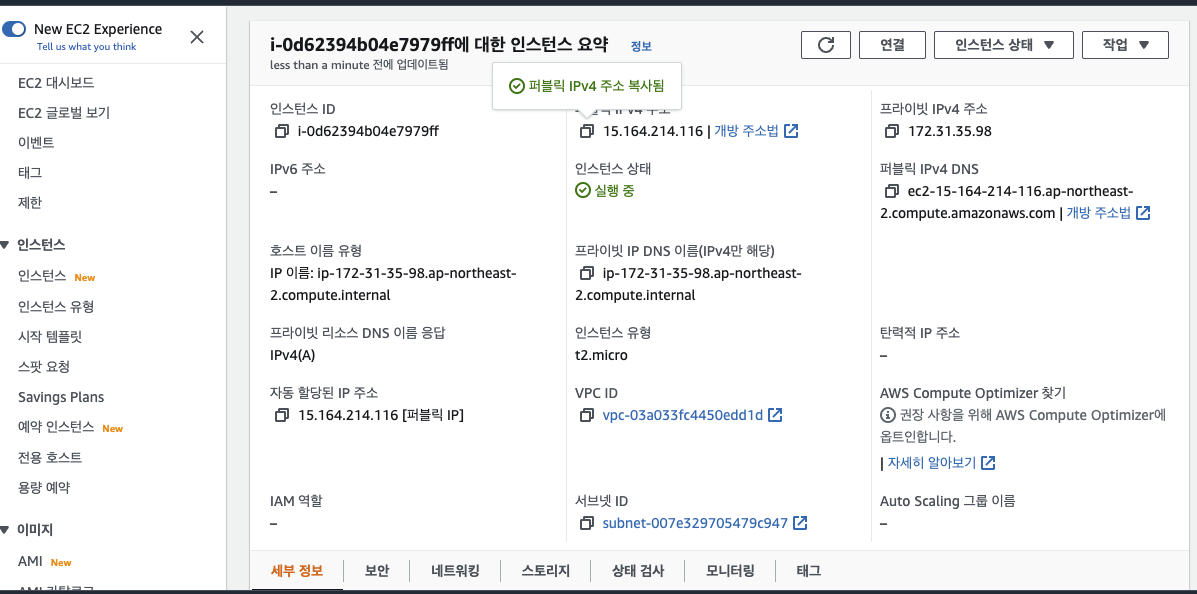This screenshot has height=594, width=1197.
Task: Click 개방 주소법 link under public IPv4 DNS
Action: pyautogui.click(x=1098, y=213)
